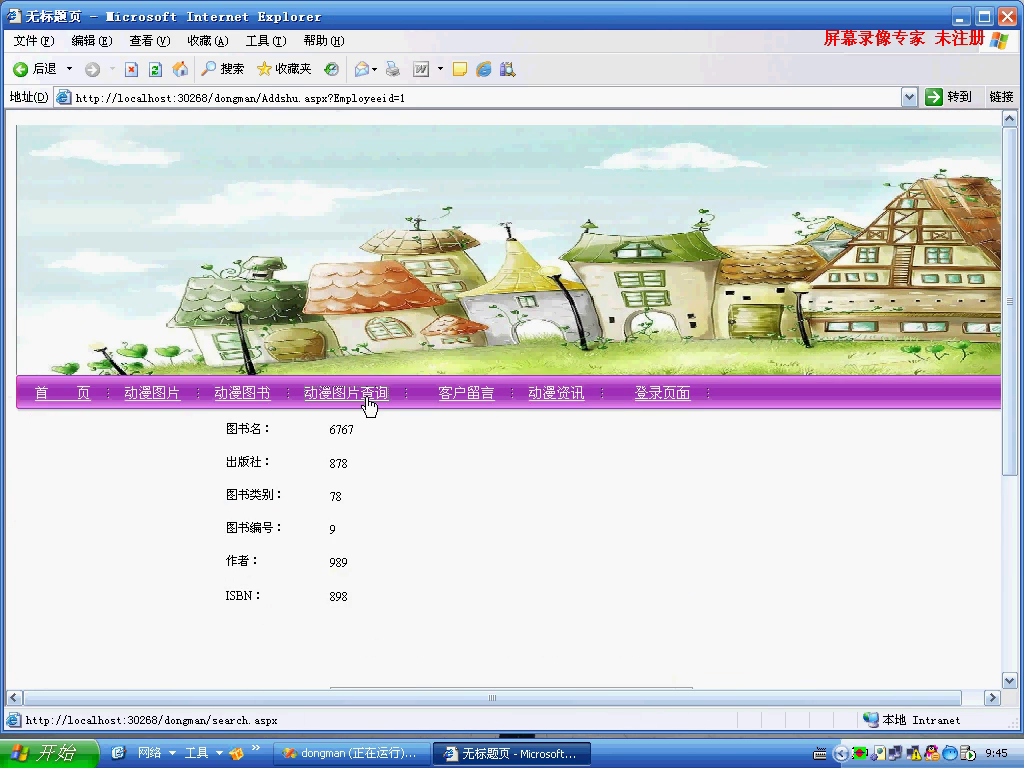This screenshot has width=1024, height=768.
Task: Click the cartoon houses banner image
Action: click(508, 249)
